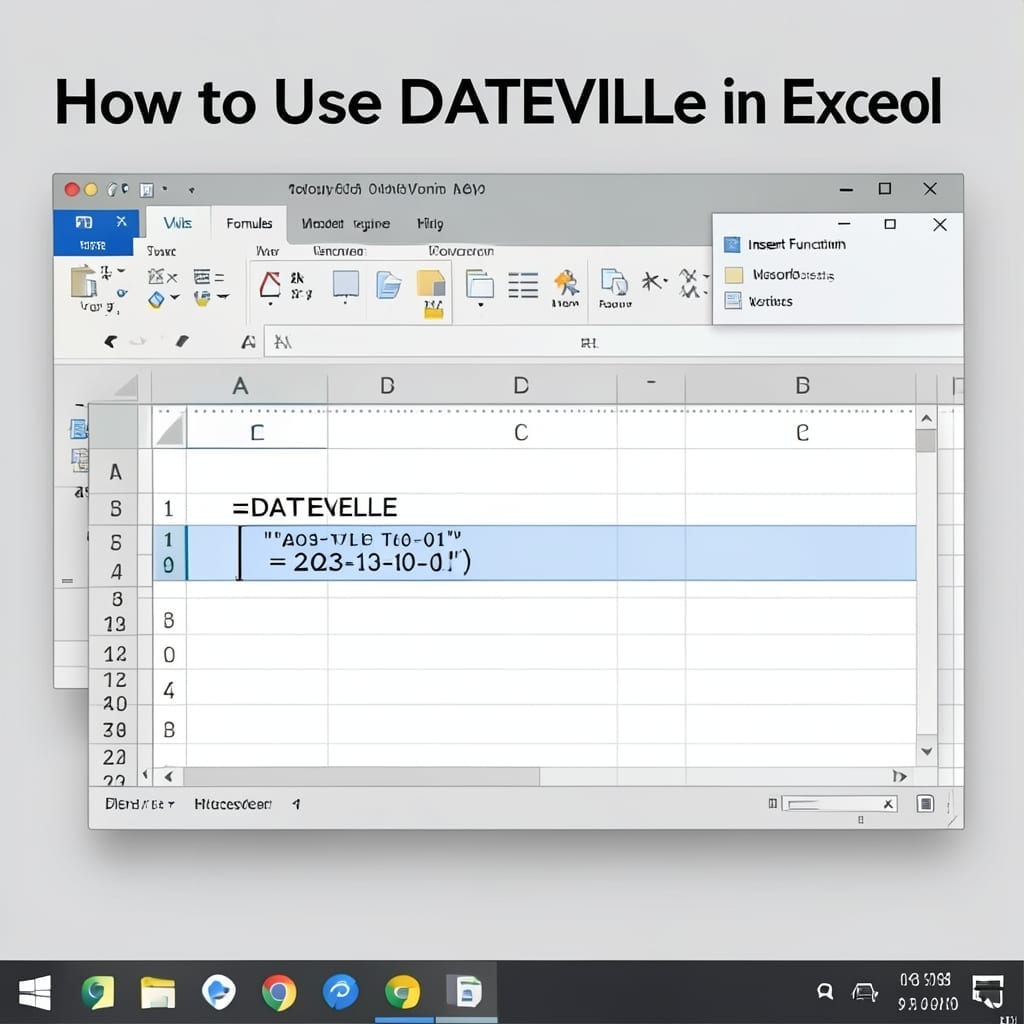Click the red triangle shape icon

tap(270, 285)
